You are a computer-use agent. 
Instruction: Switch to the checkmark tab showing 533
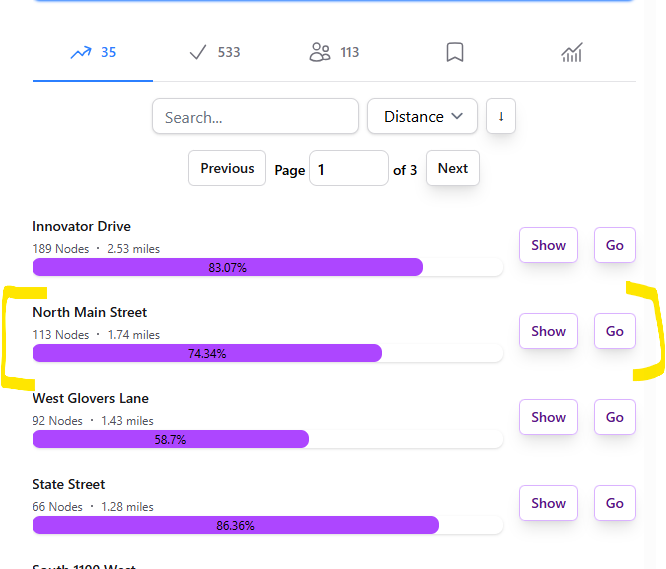tap(214, 53)
